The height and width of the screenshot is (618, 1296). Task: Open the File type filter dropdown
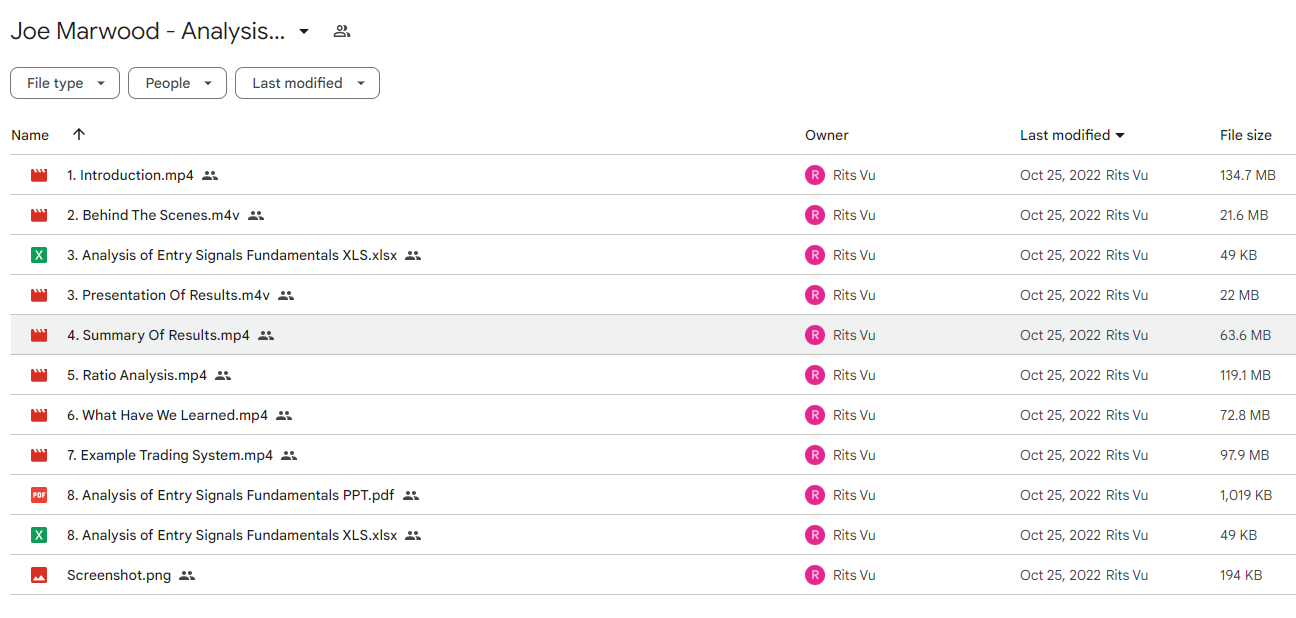tap(65, 83)
